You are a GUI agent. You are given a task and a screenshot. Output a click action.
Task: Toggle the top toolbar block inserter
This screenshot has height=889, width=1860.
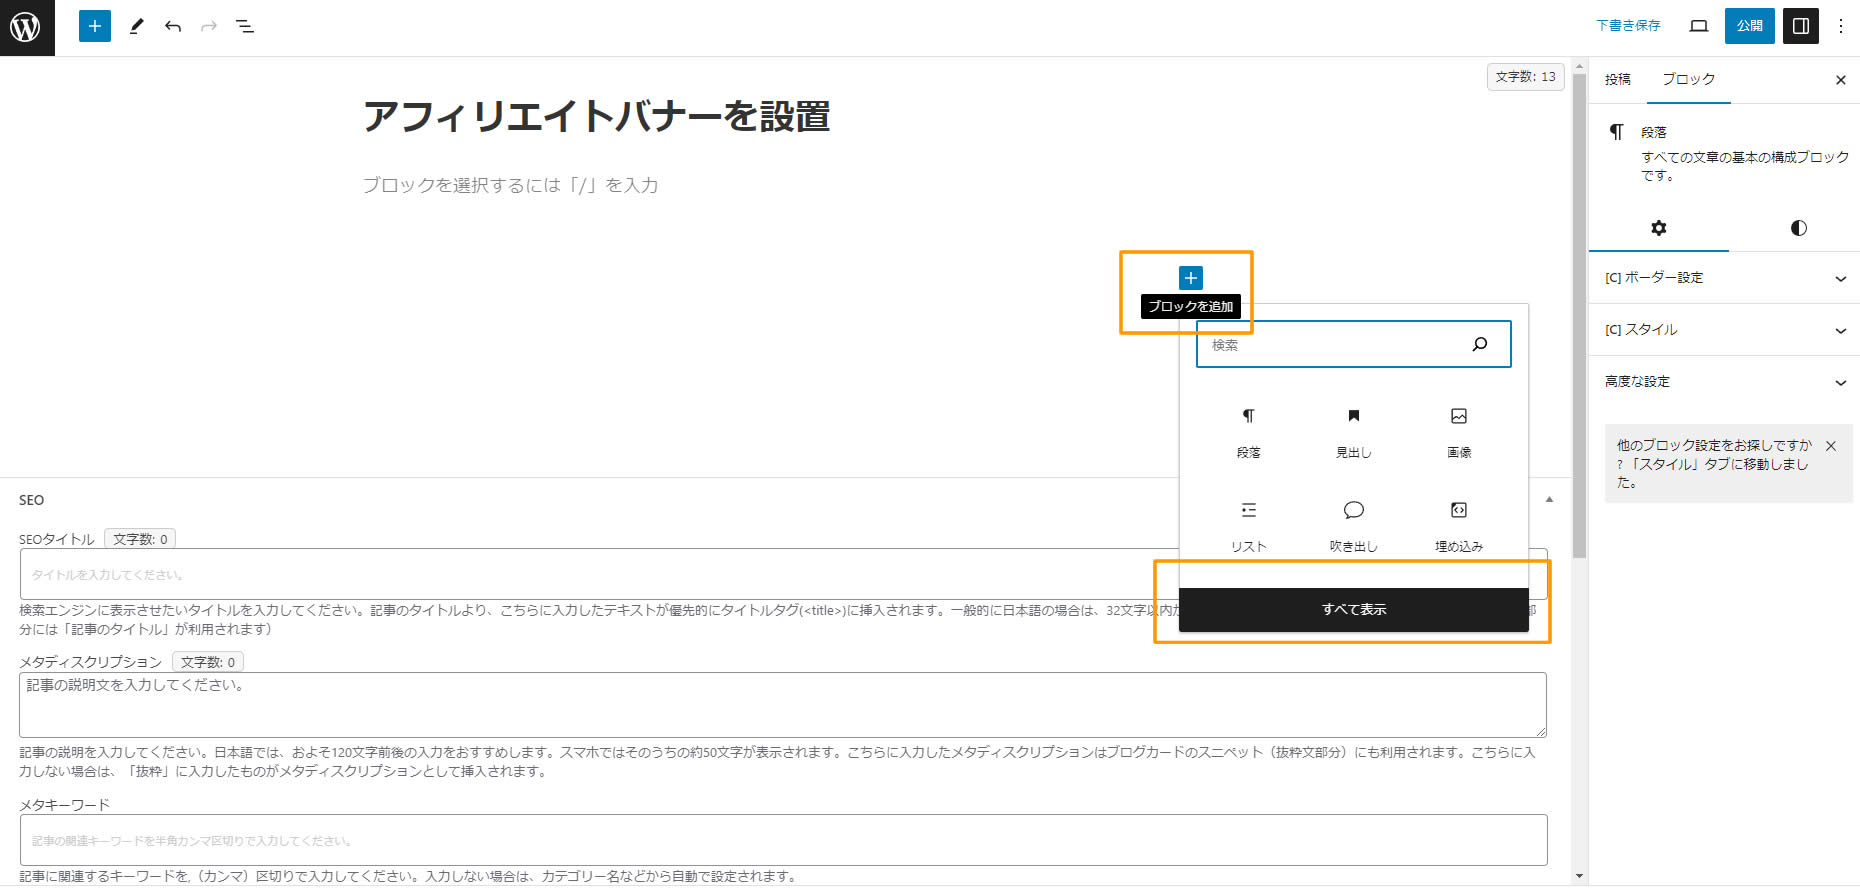(95, 26)
